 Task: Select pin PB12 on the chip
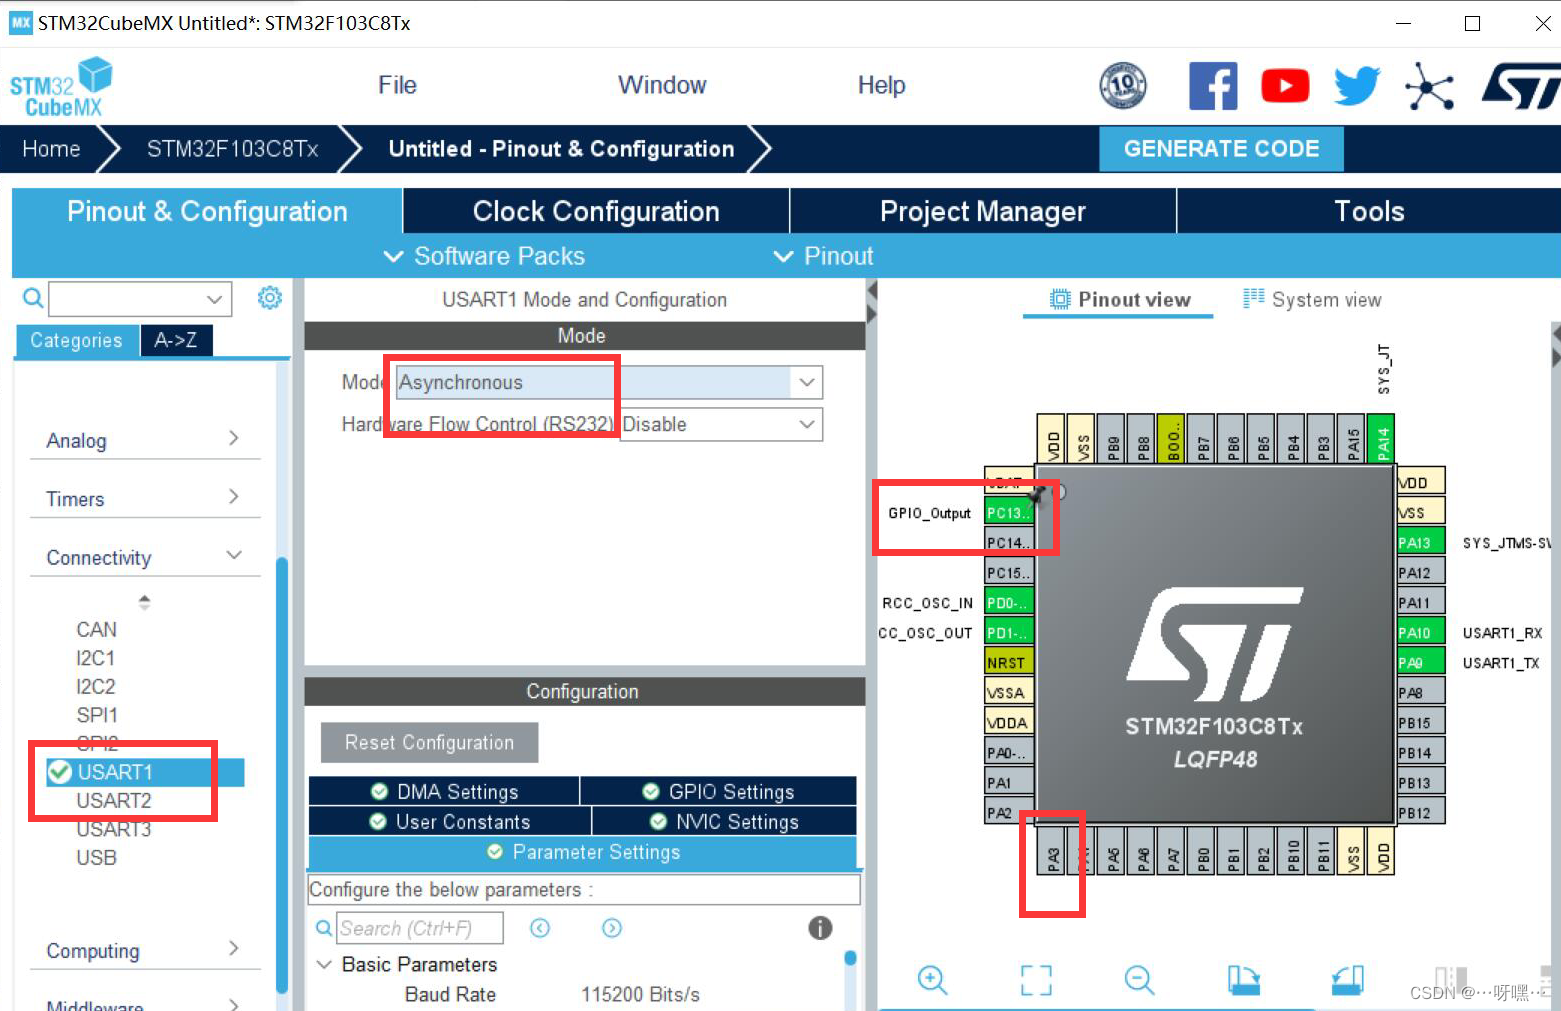1420,812
